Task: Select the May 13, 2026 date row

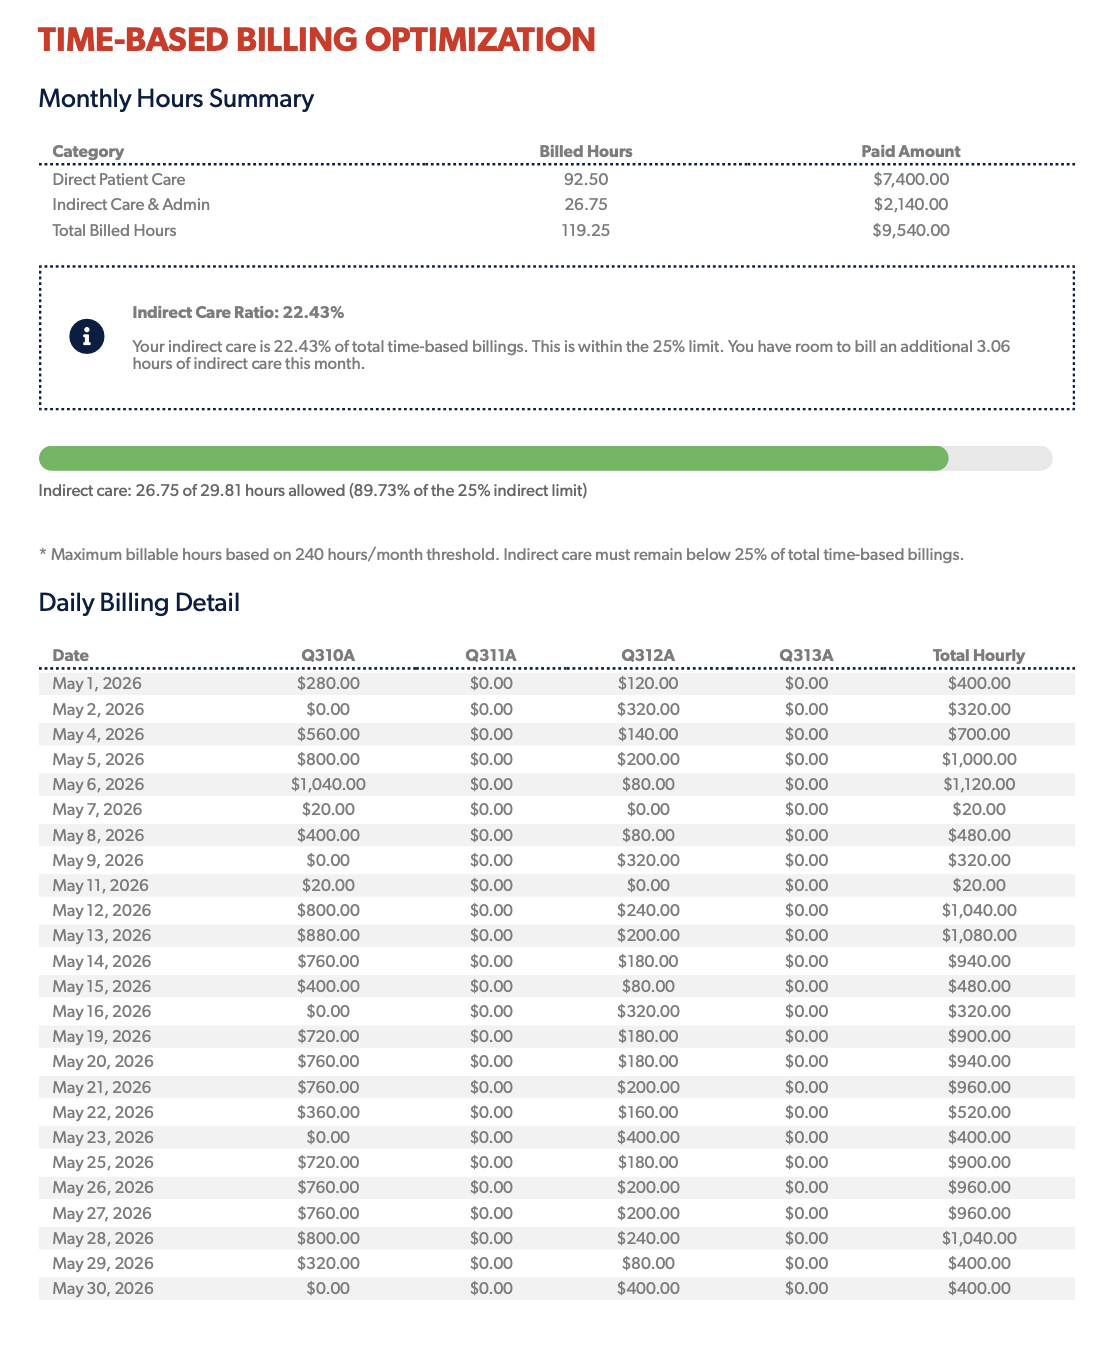Action: tap(557, 936)
